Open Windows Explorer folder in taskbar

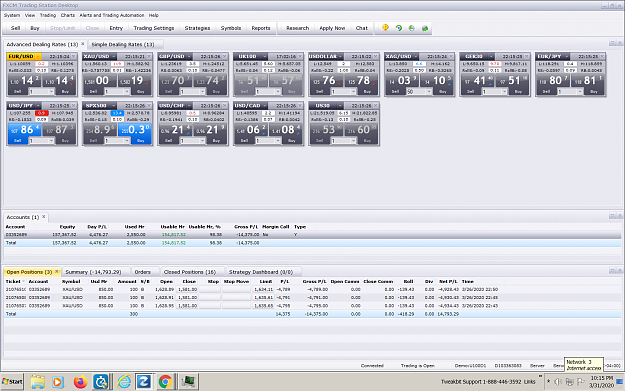pyautogui.click(x=37, y=382)
